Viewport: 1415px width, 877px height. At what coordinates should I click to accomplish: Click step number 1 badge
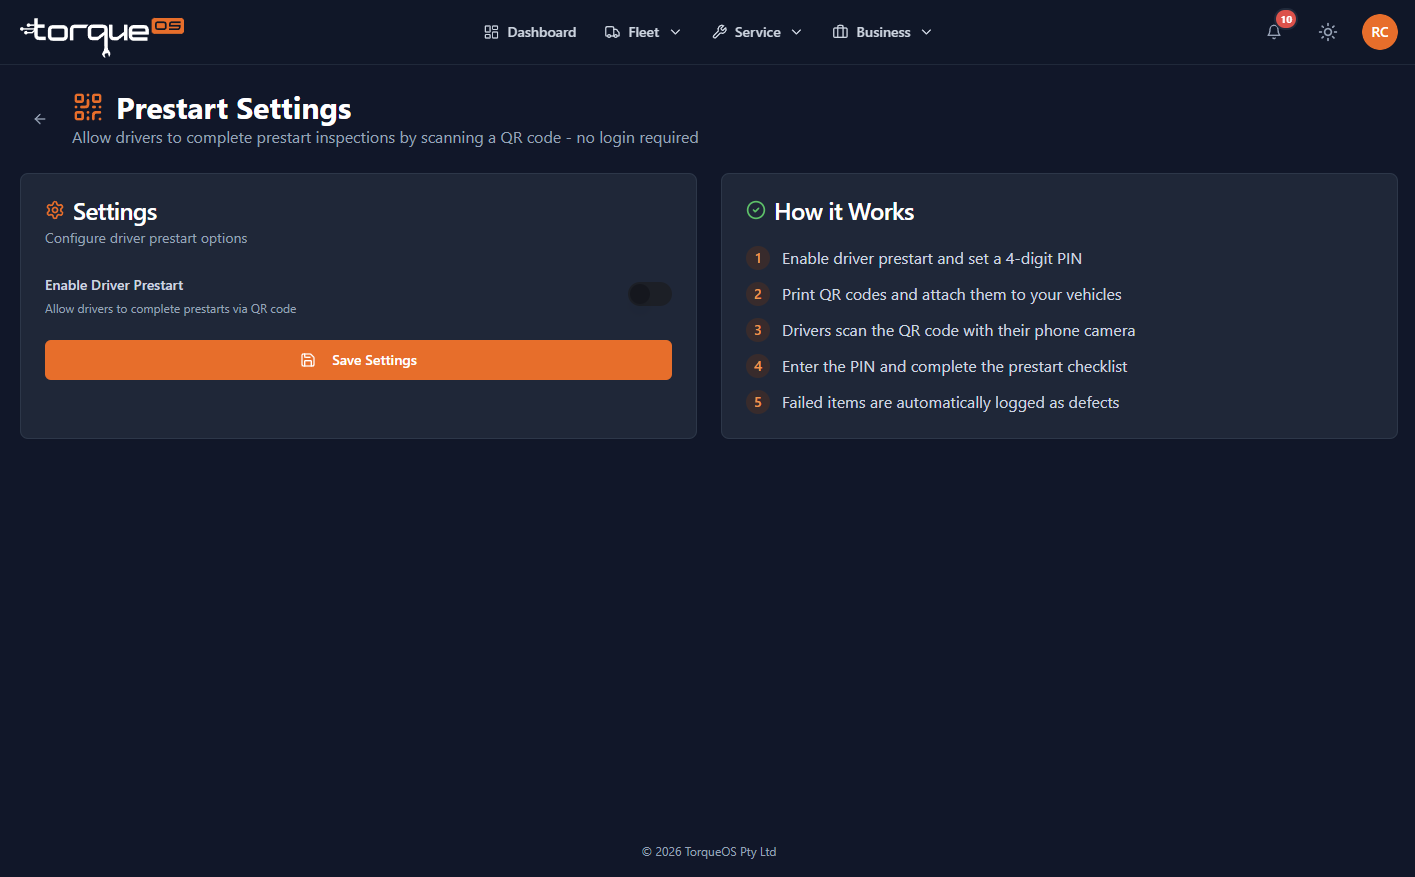pyautogui.click(x=758, y=258)
